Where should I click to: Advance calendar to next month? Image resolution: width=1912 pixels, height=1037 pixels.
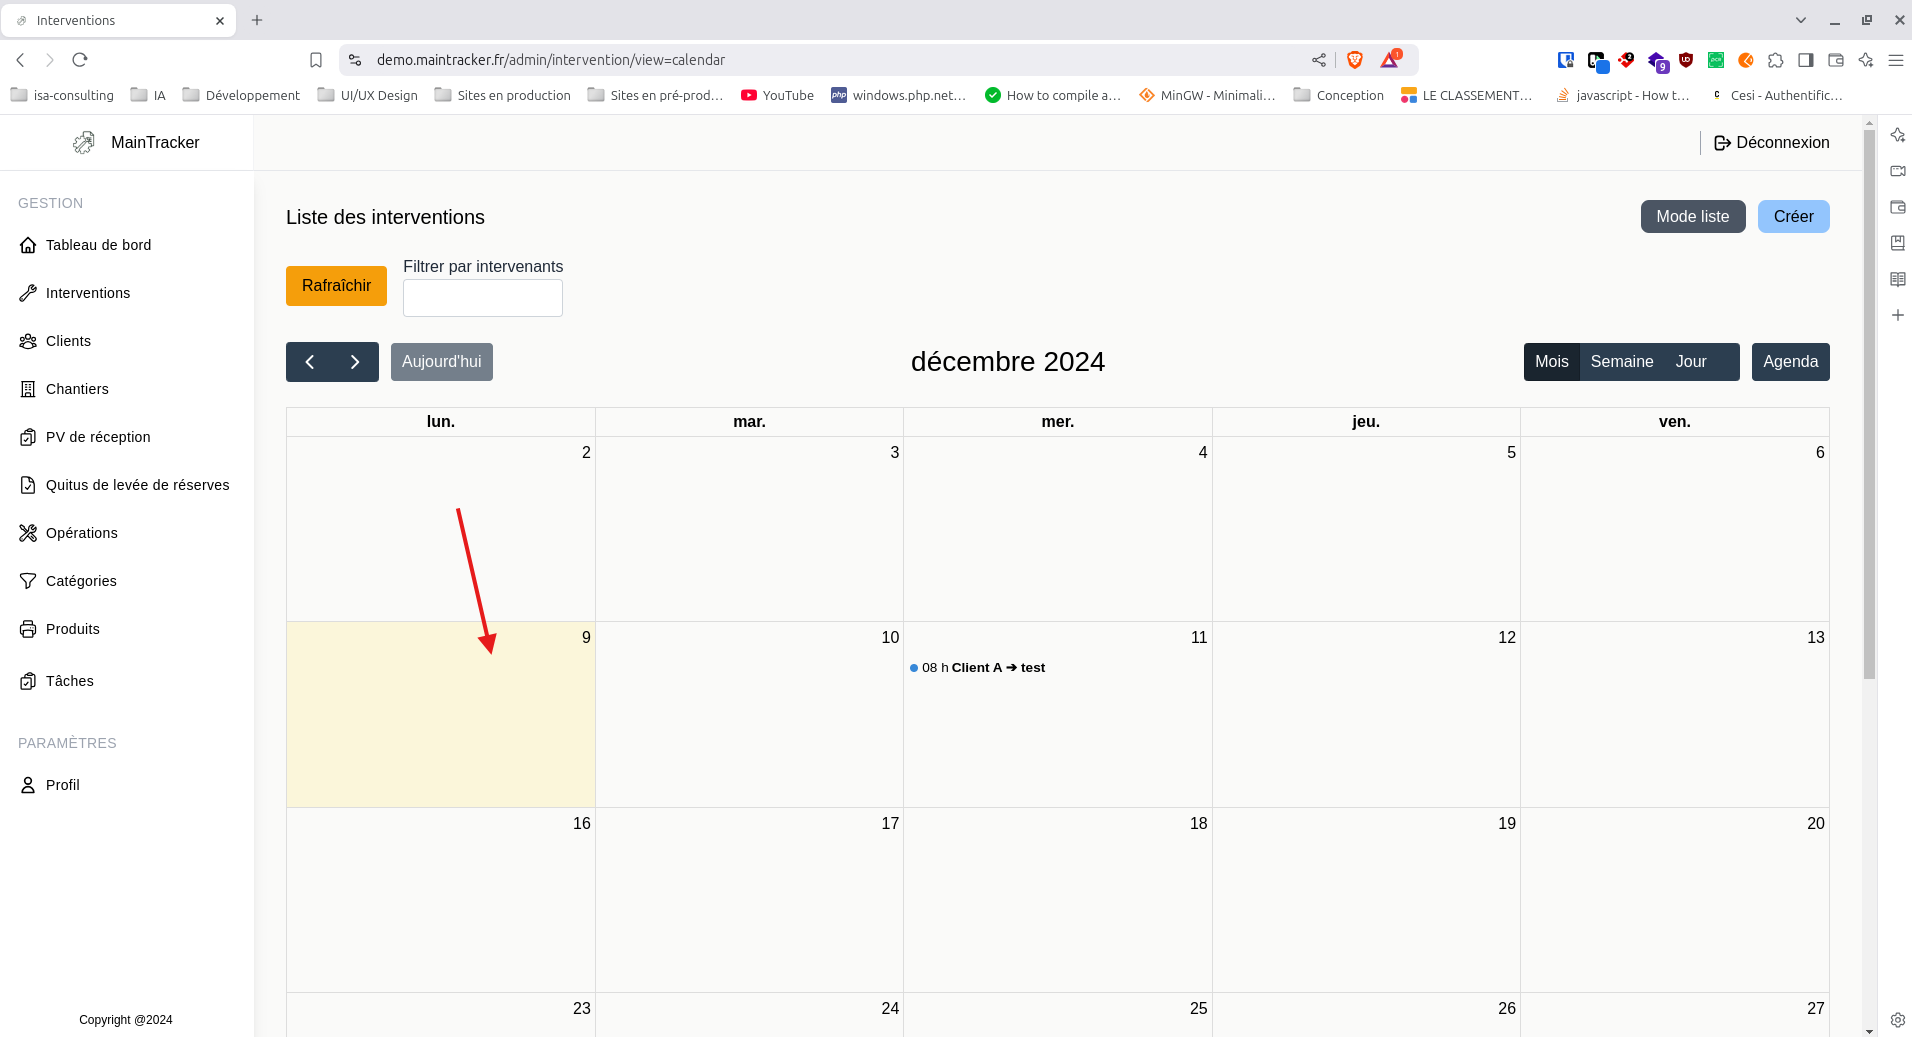(x=355, y=362)
